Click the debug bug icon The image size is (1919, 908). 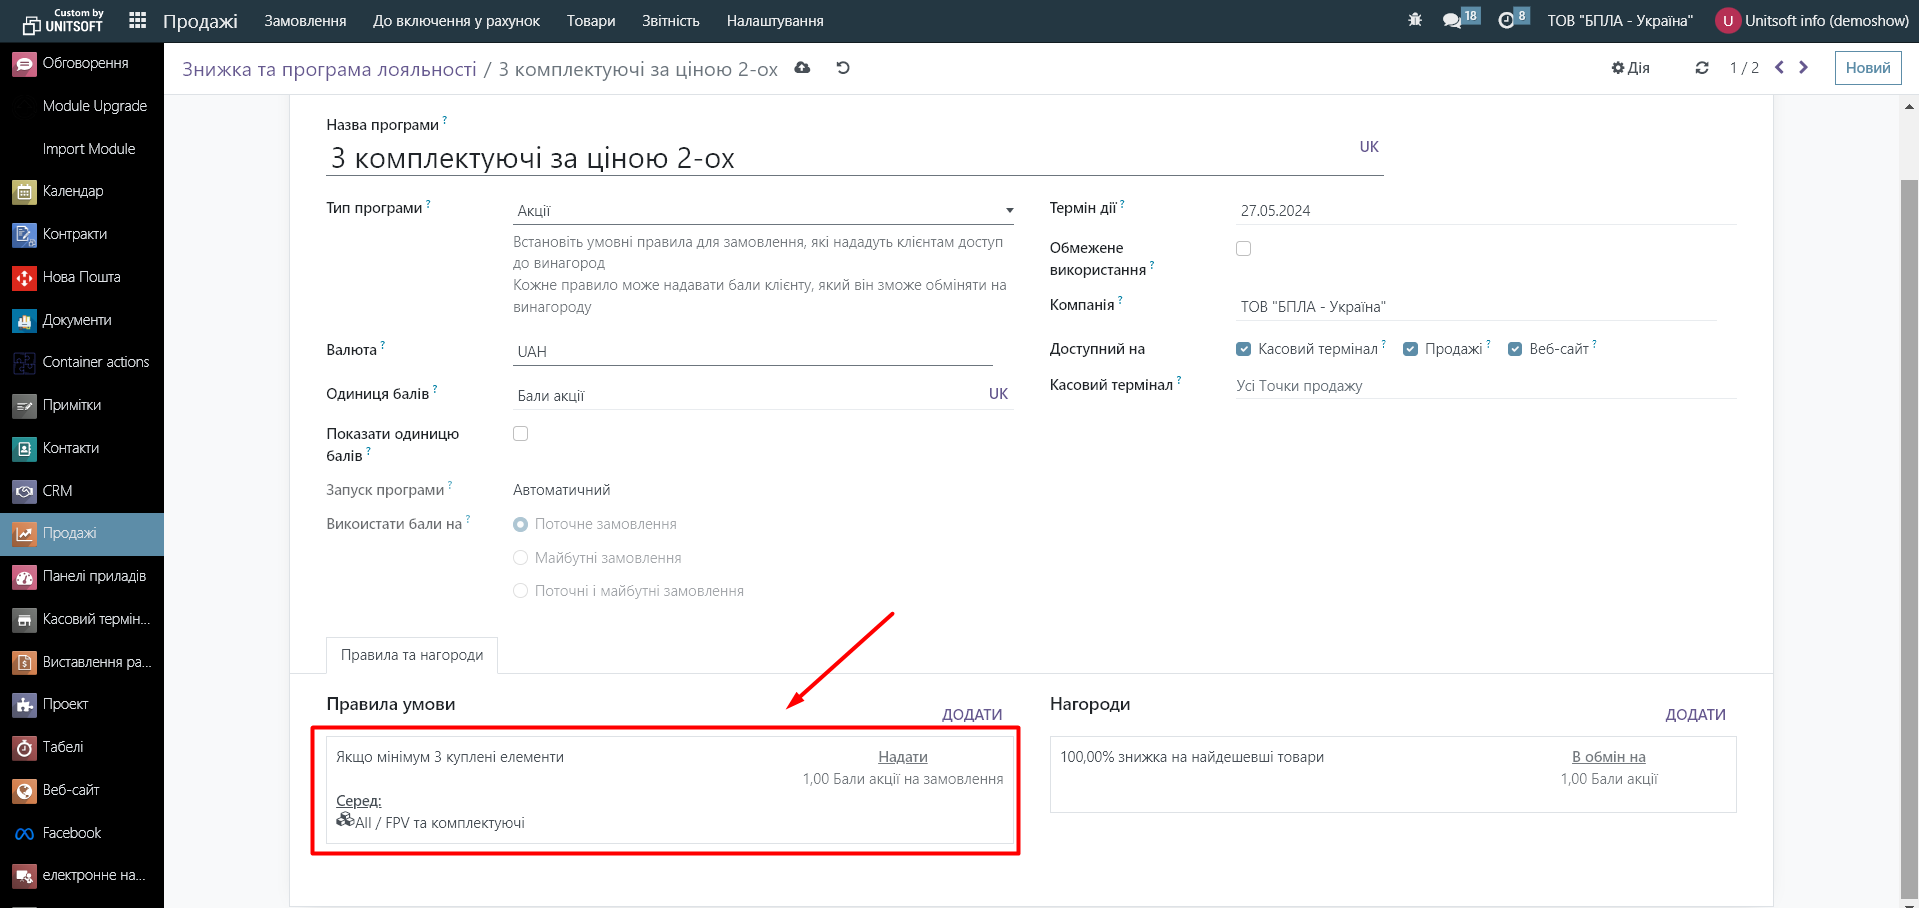click(x=1414, y=20)
